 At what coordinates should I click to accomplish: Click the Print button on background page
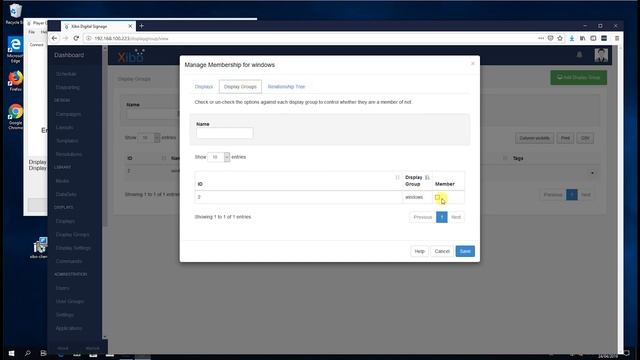click(x=565, y=138)
